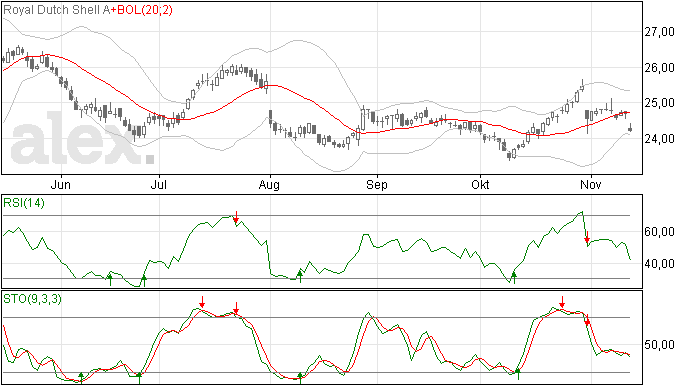690x387 pixels.
Task: Click the RSI green buy arrow in mid-October
Action: (x=514, y=277)
